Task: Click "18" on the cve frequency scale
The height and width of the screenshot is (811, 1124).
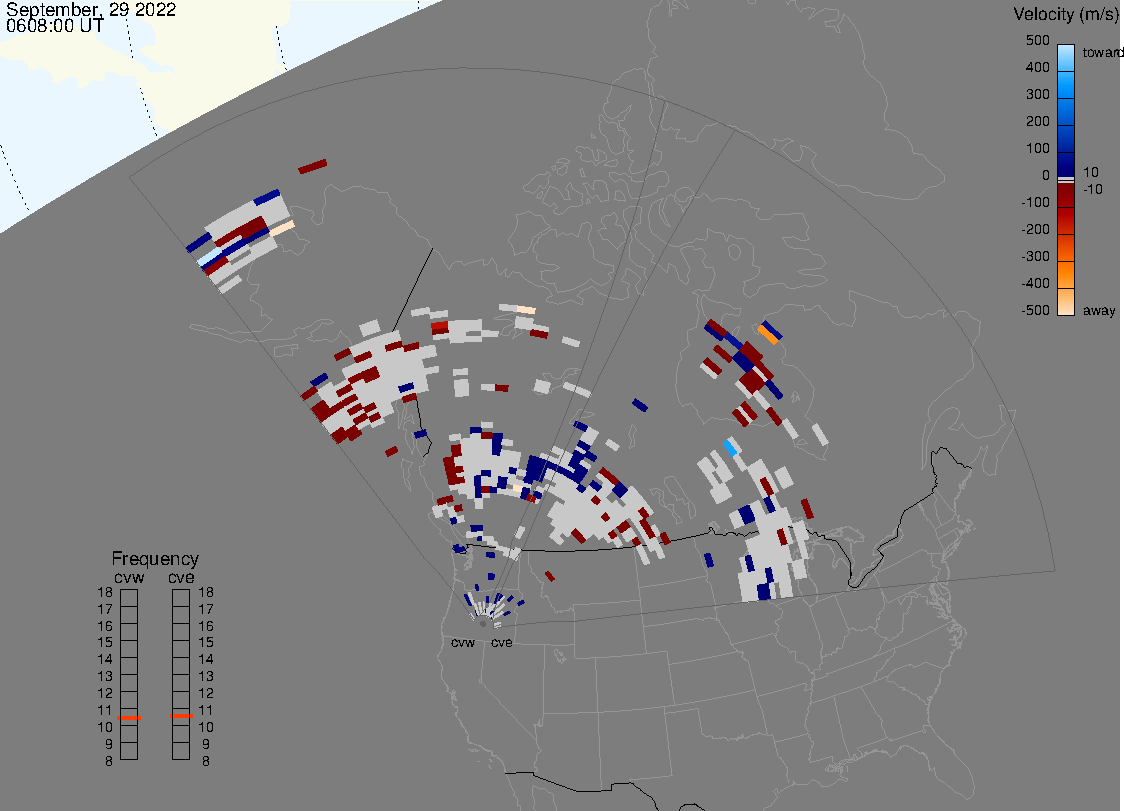Action: coord(206,592)
